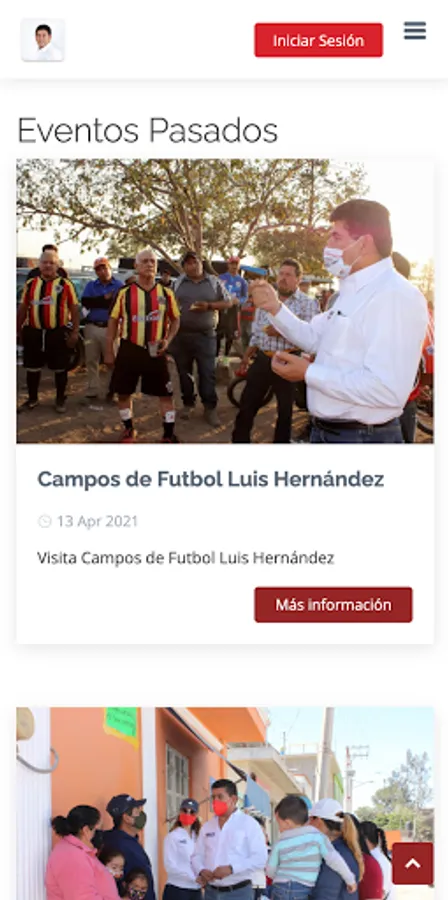Click the green sign on the orange wall
This screenshot has width=448, height=900.
coord(121,726)
